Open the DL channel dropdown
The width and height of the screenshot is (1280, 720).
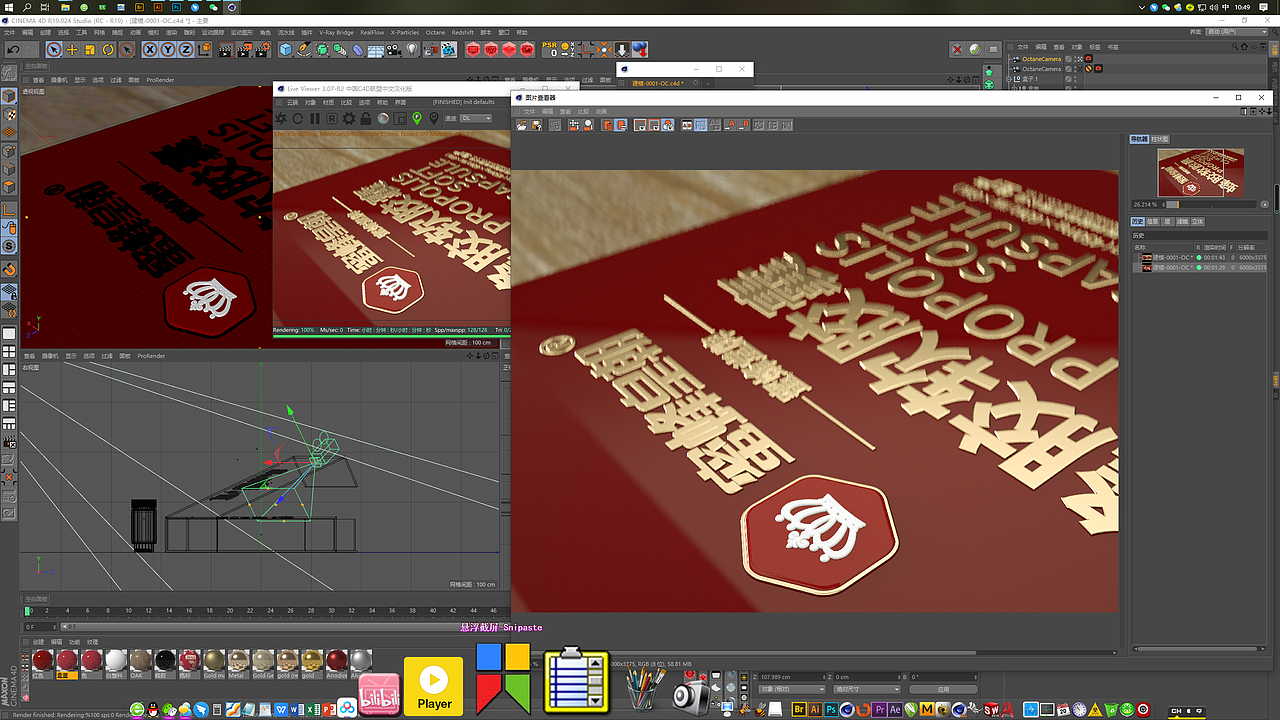(x=476, y=118)
